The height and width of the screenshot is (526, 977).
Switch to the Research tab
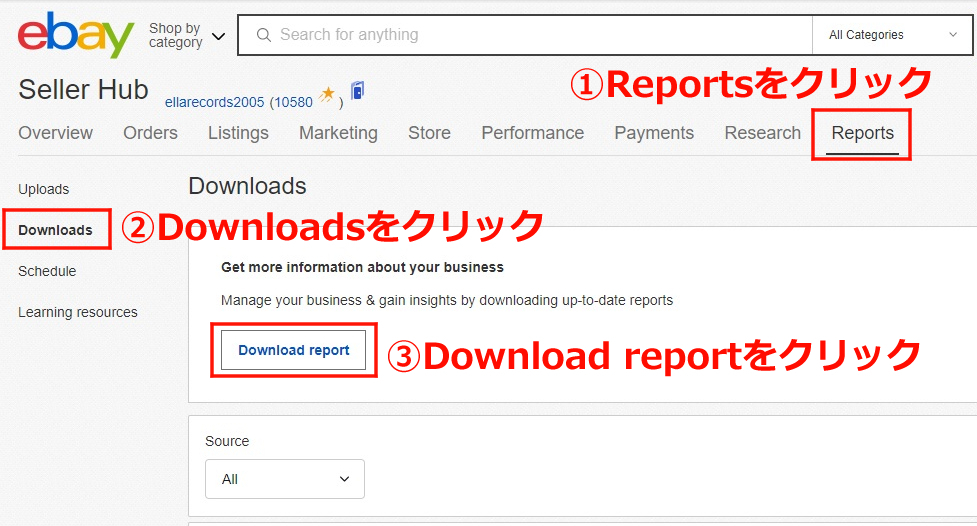point(763,133)
